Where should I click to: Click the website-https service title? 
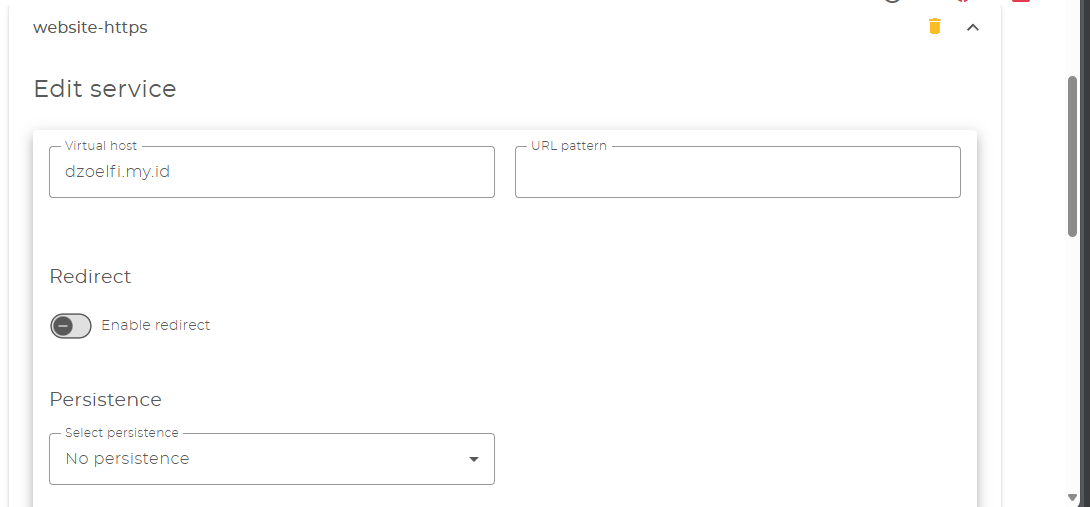[x=90, y=28]
